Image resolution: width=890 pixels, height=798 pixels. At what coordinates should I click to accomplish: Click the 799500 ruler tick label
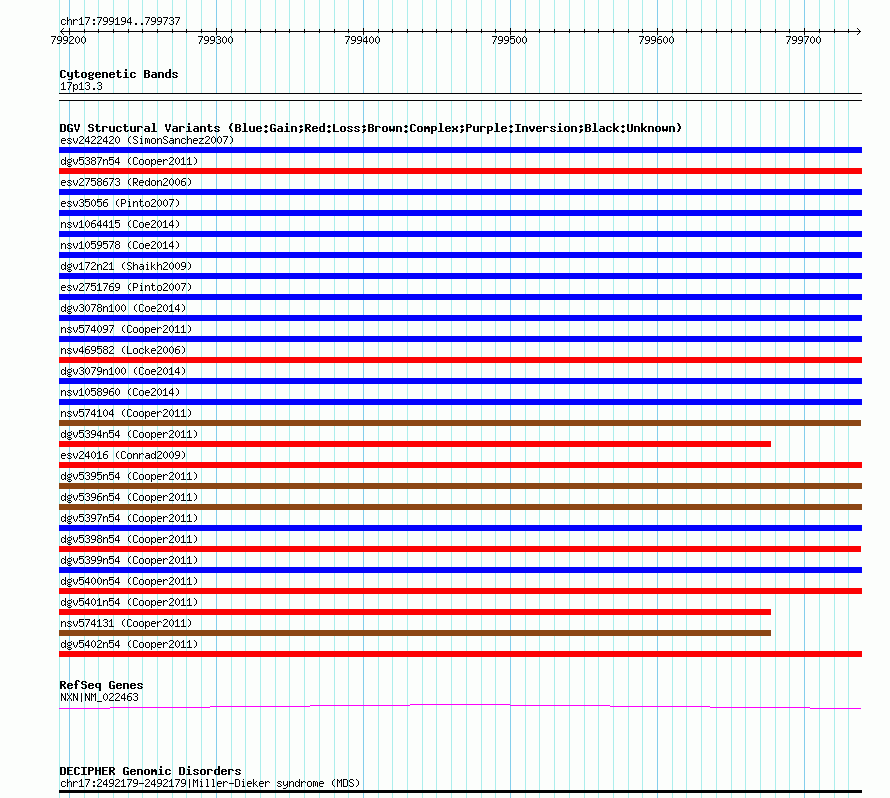509,40
